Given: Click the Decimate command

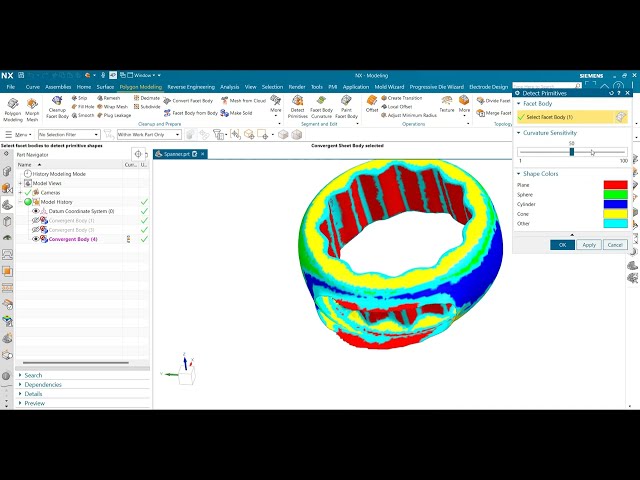Looking at the screenshot, I should click(x=147, y=98).
